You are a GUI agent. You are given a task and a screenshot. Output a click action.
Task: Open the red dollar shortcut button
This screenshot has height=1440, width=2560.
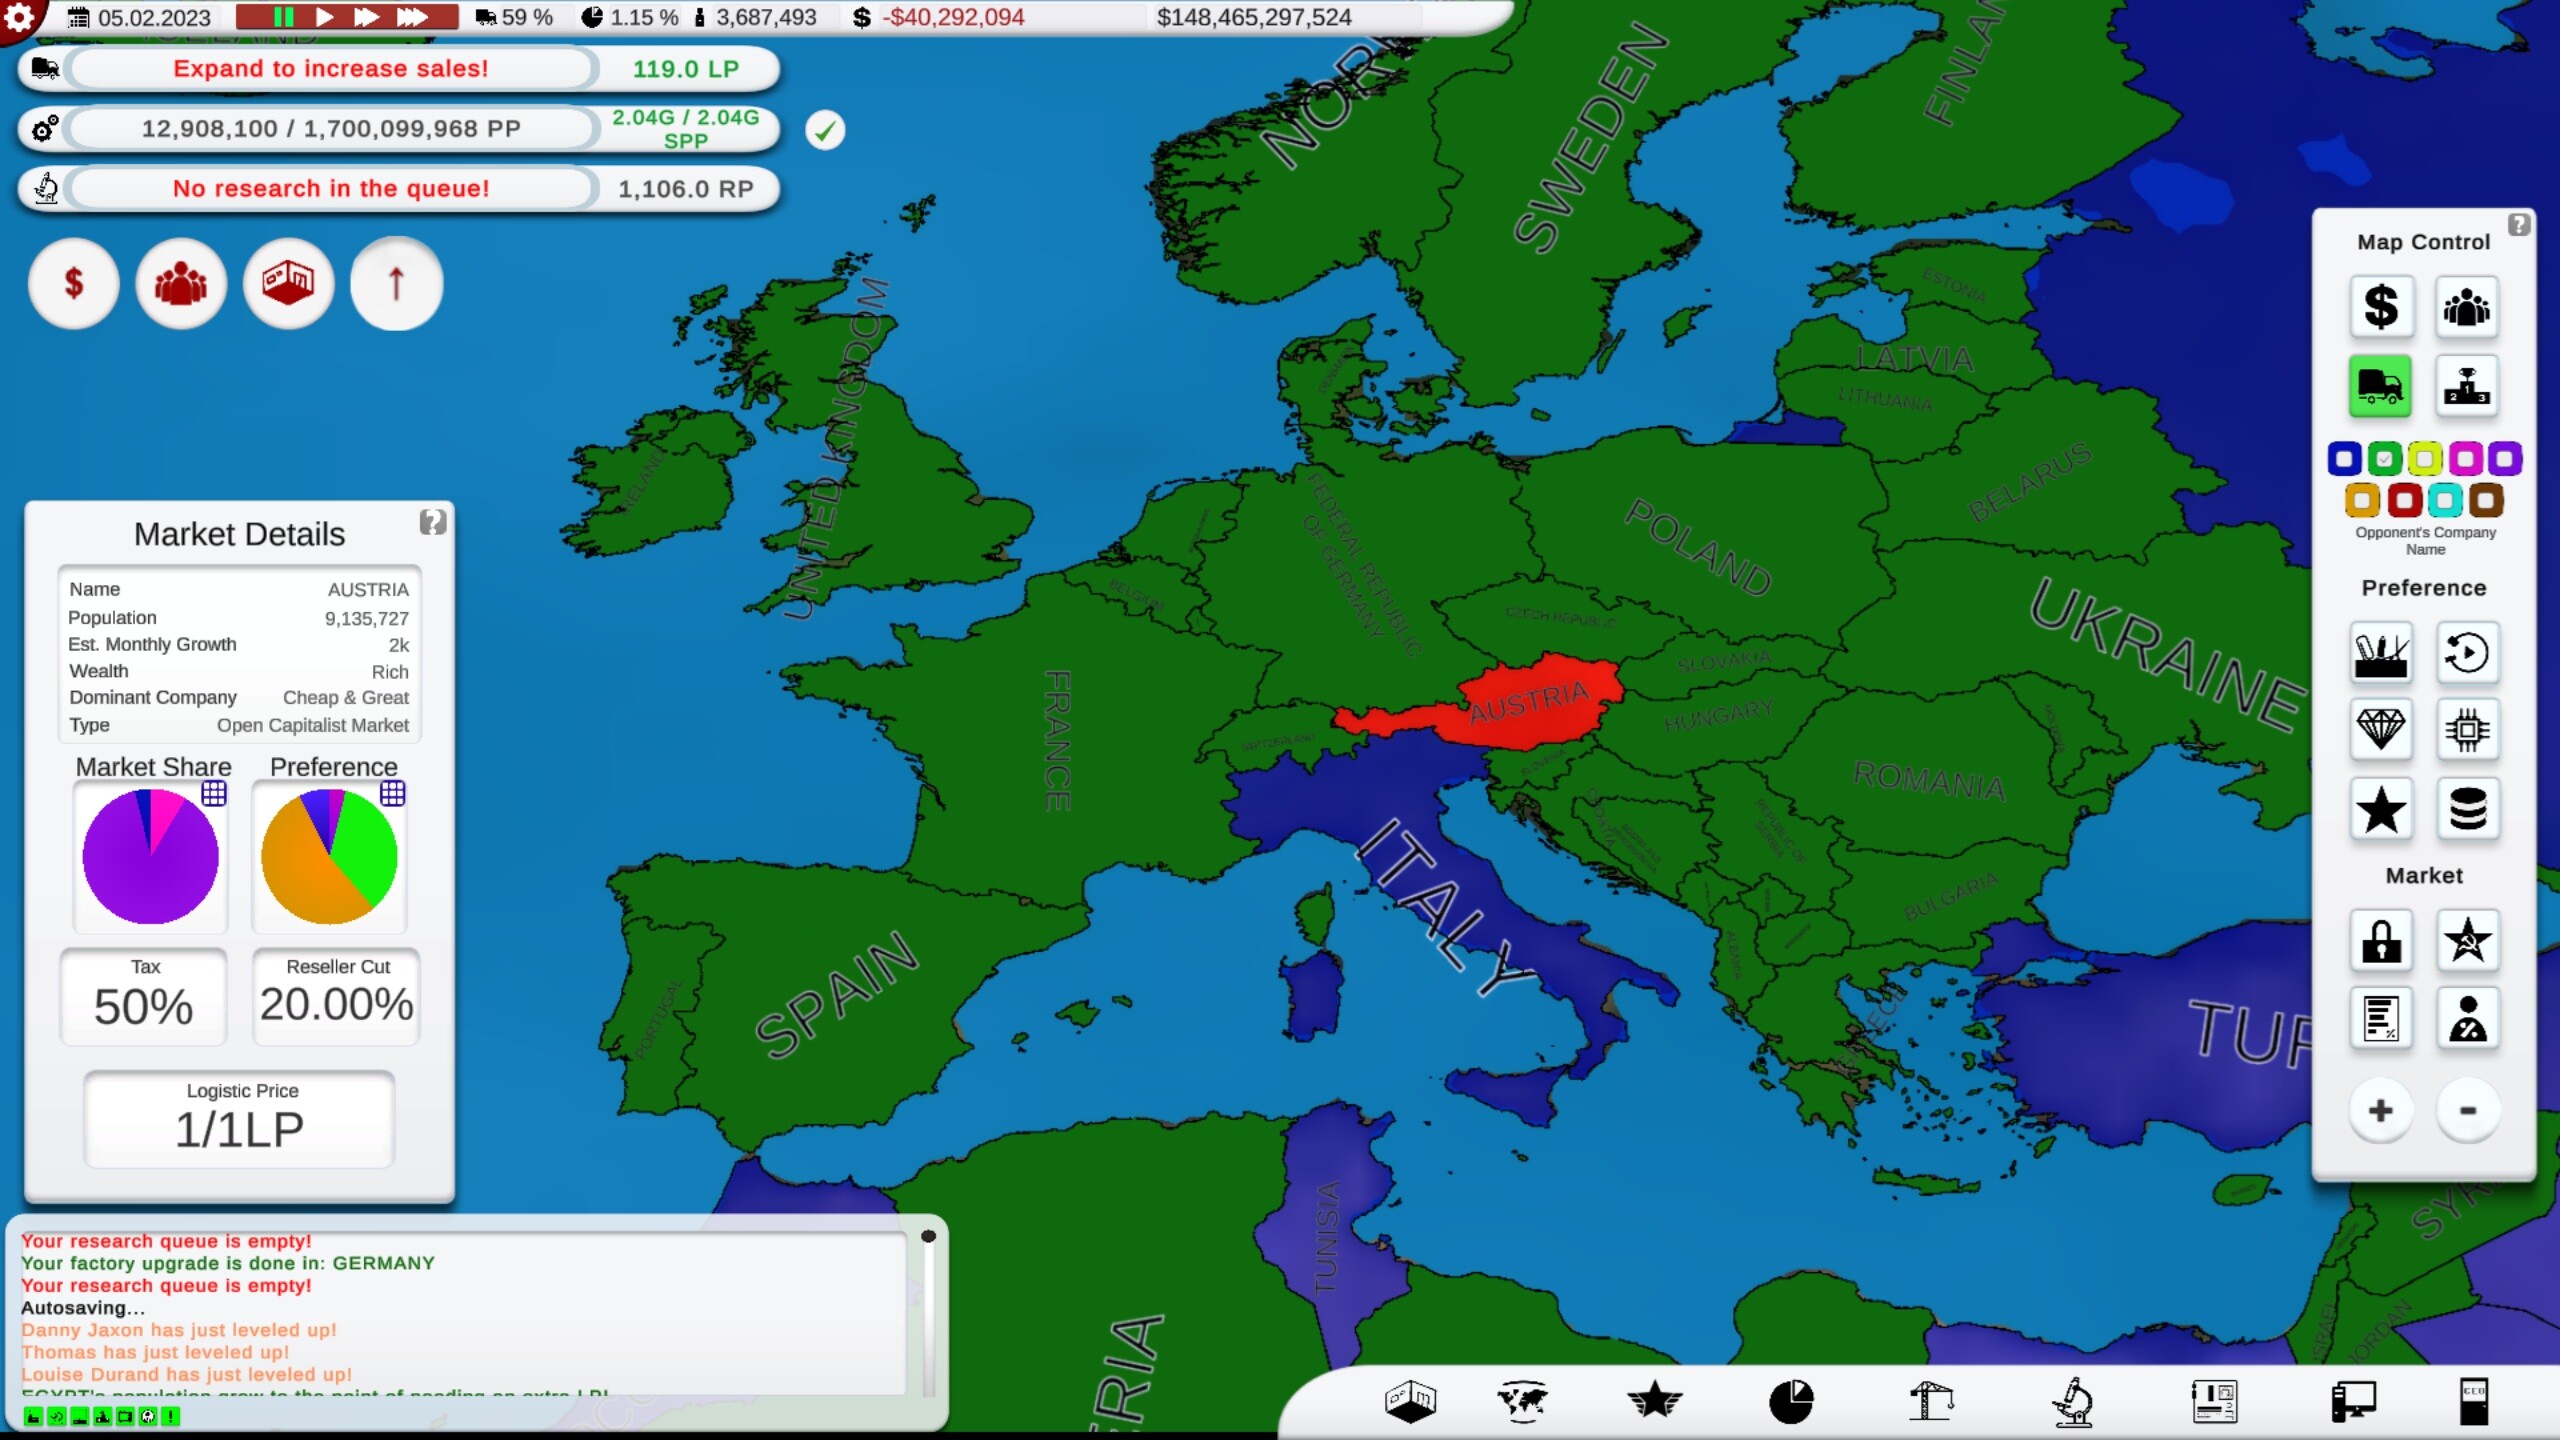pyautogui.click(x=74, y=284)
